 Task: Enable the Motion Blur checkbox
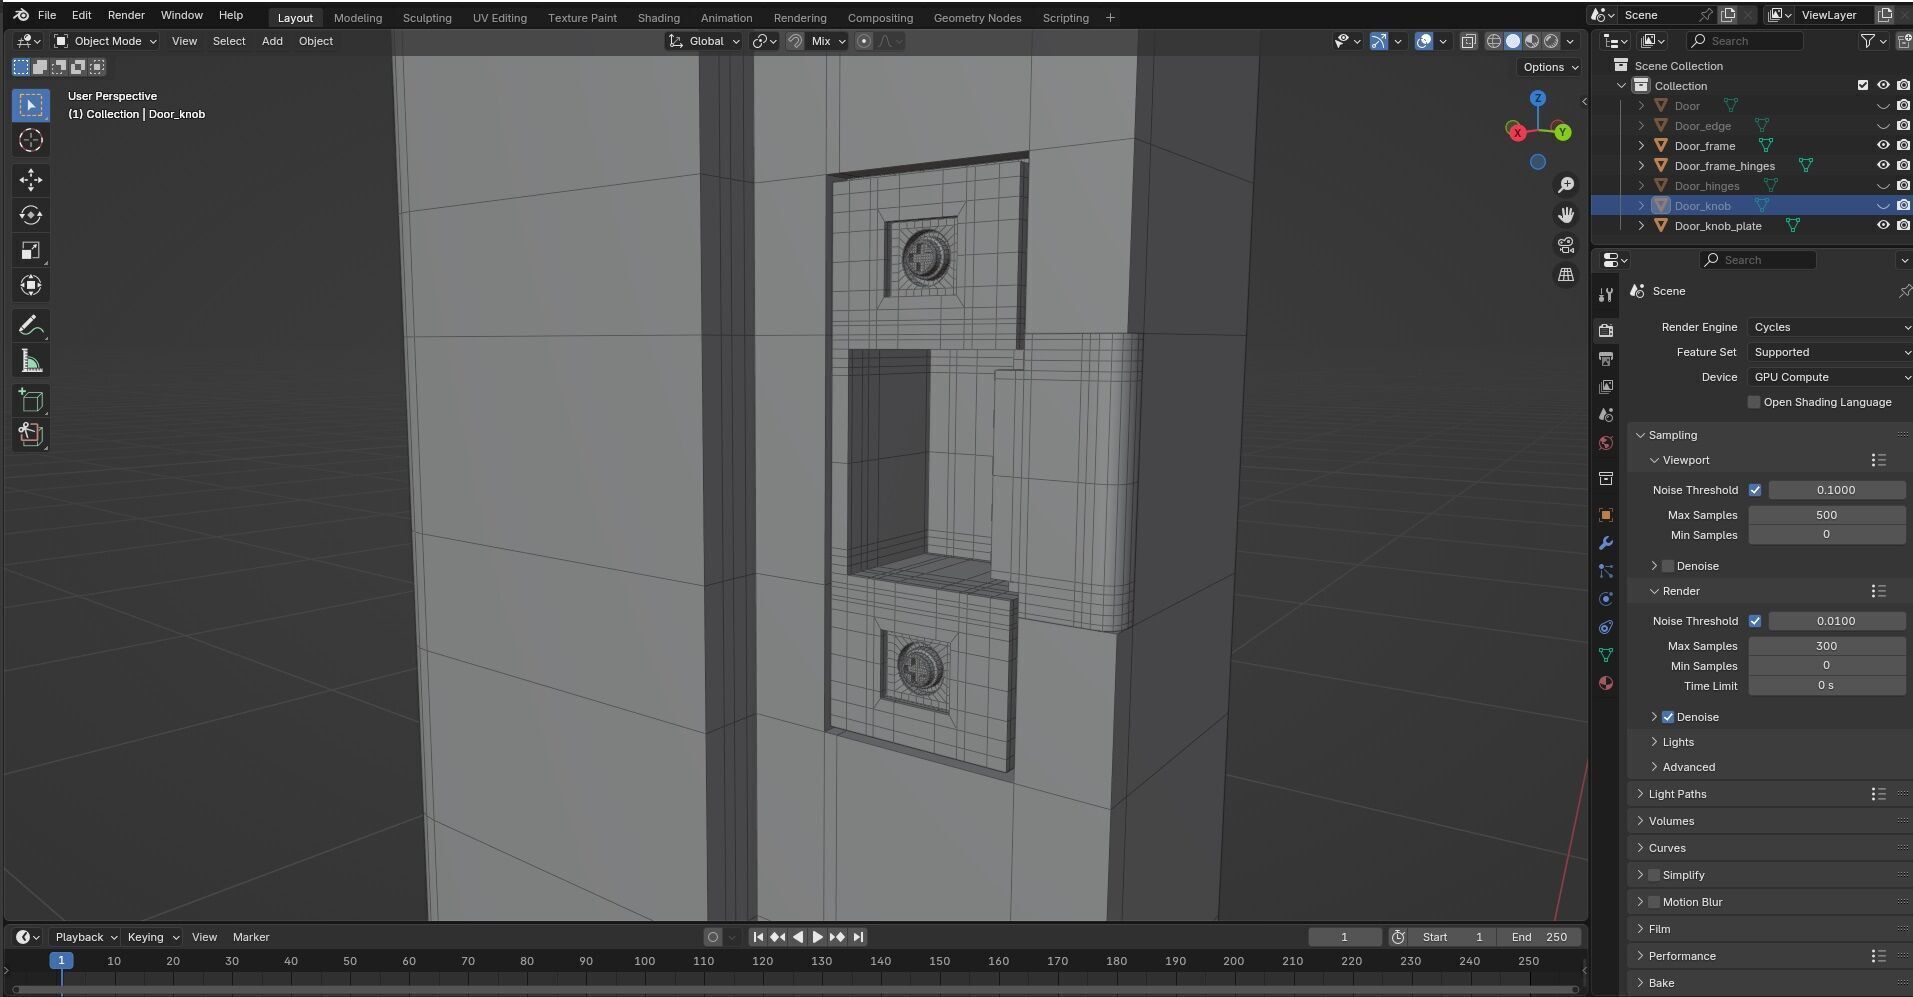pyautogui.click(x=1654, y=902)
